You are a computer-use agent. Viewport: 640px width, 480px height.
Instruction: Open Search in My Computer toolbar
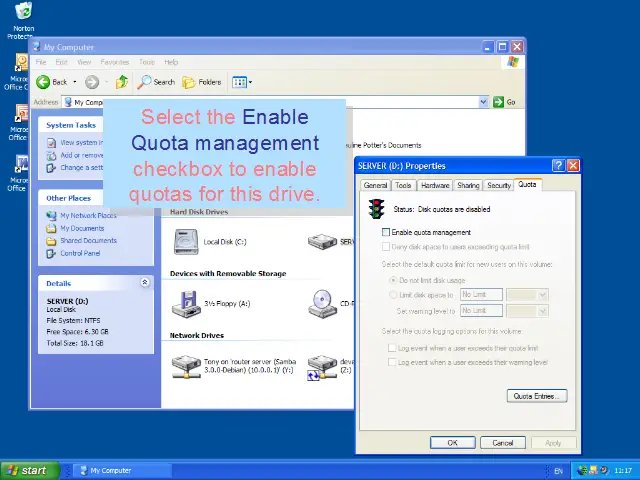[x=156, y=82]
